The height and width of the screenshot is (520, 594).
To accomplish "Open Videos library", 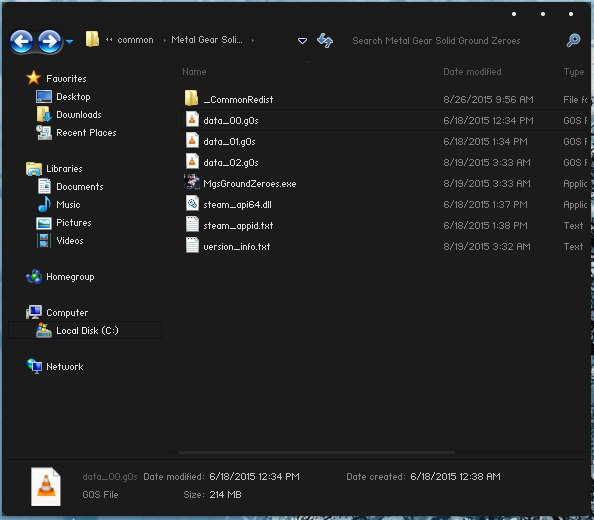I will pyautogui.click(x=70, y=241).
